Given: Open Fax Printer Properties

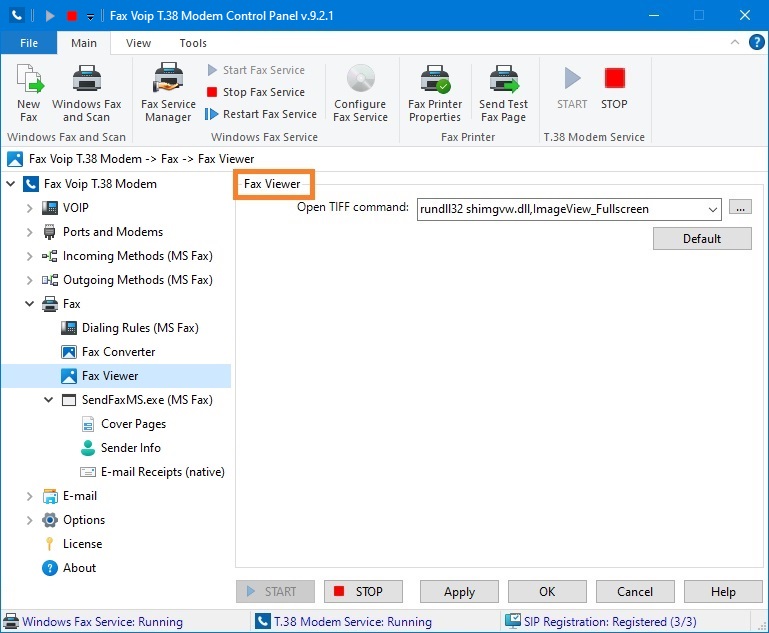Looking at the screenshot, I should [x=435, y=93].
